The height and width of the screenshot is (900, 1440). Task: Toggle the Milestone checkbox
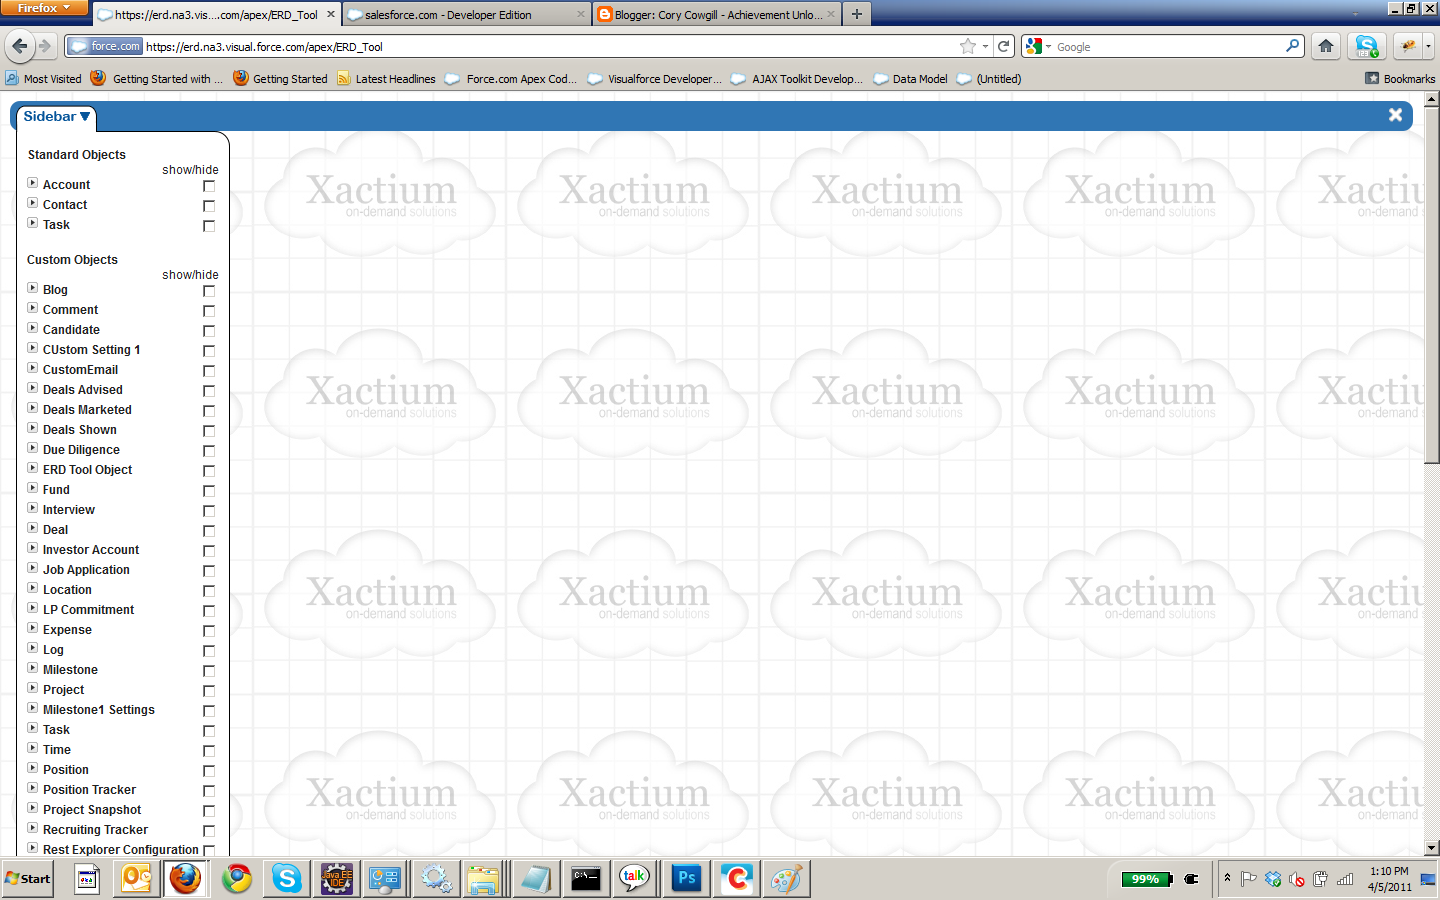(209, 671)
